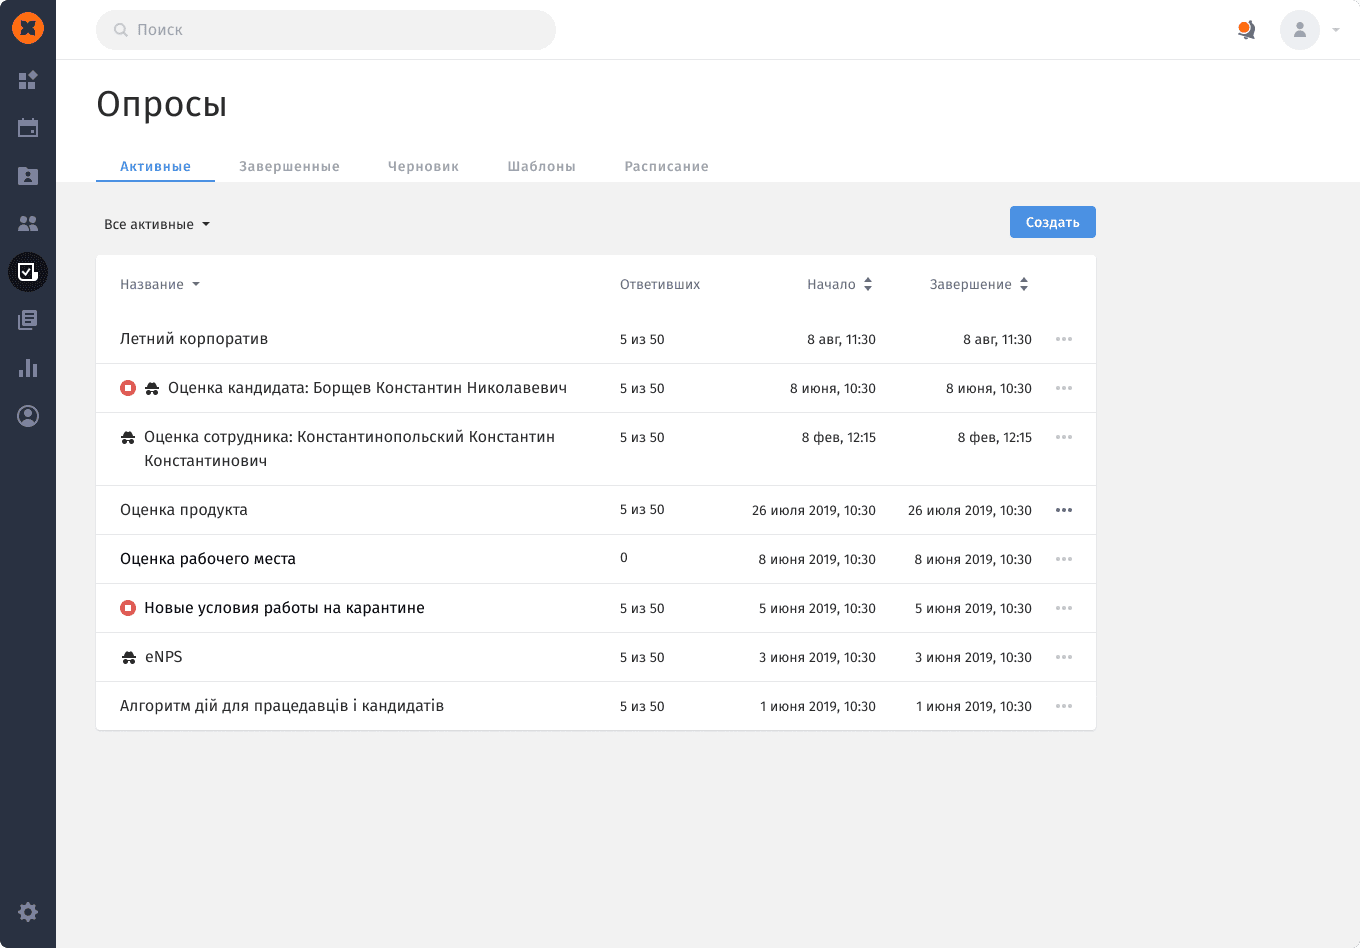This screenshot has width=1360, height=948.
Task: Open the calendar icon in sidebar
Action: click(28, 128)
